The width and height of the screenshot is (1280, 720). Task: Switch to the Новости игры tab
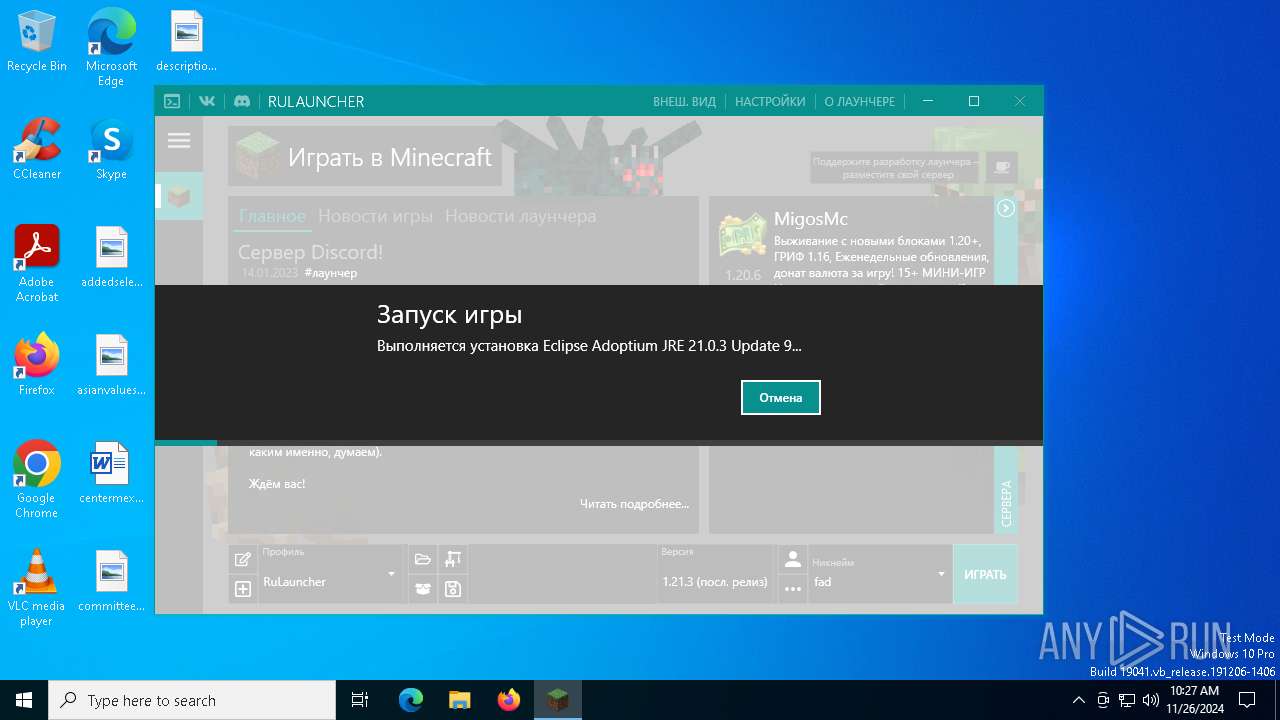point(375,216)
